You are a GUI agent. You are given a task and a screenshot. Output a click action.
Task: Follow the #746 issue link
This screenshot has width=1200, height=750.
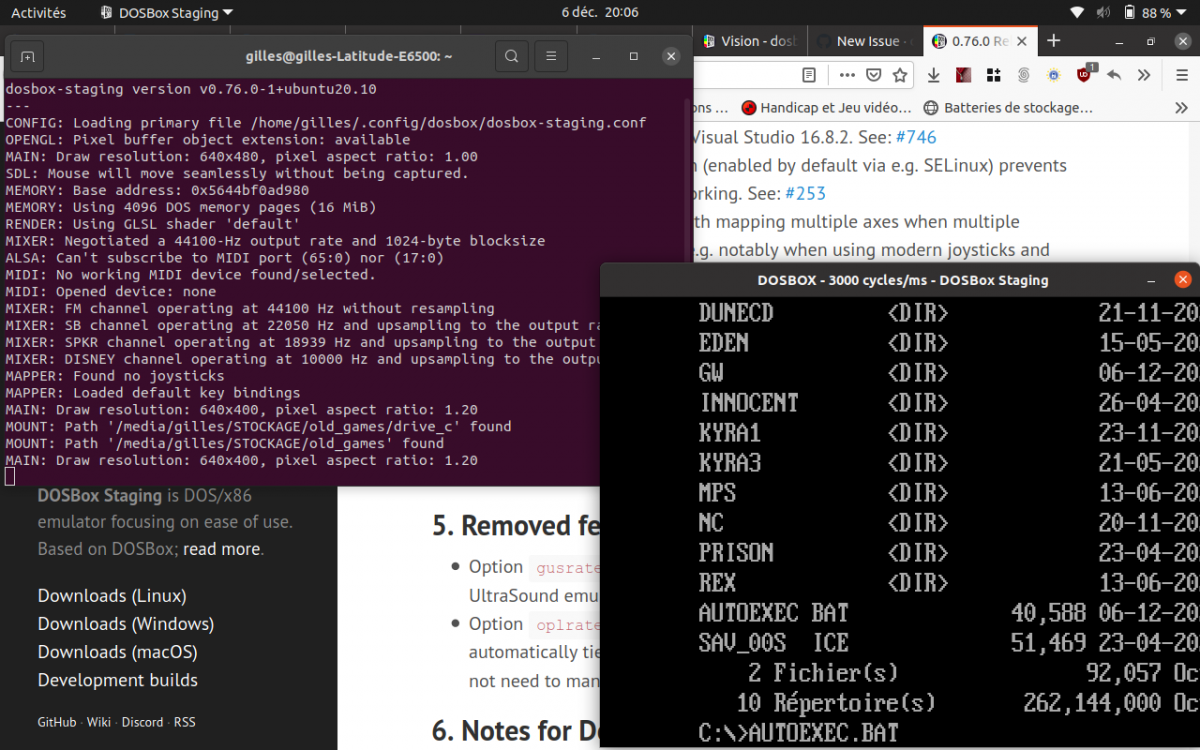click(915, 137)
